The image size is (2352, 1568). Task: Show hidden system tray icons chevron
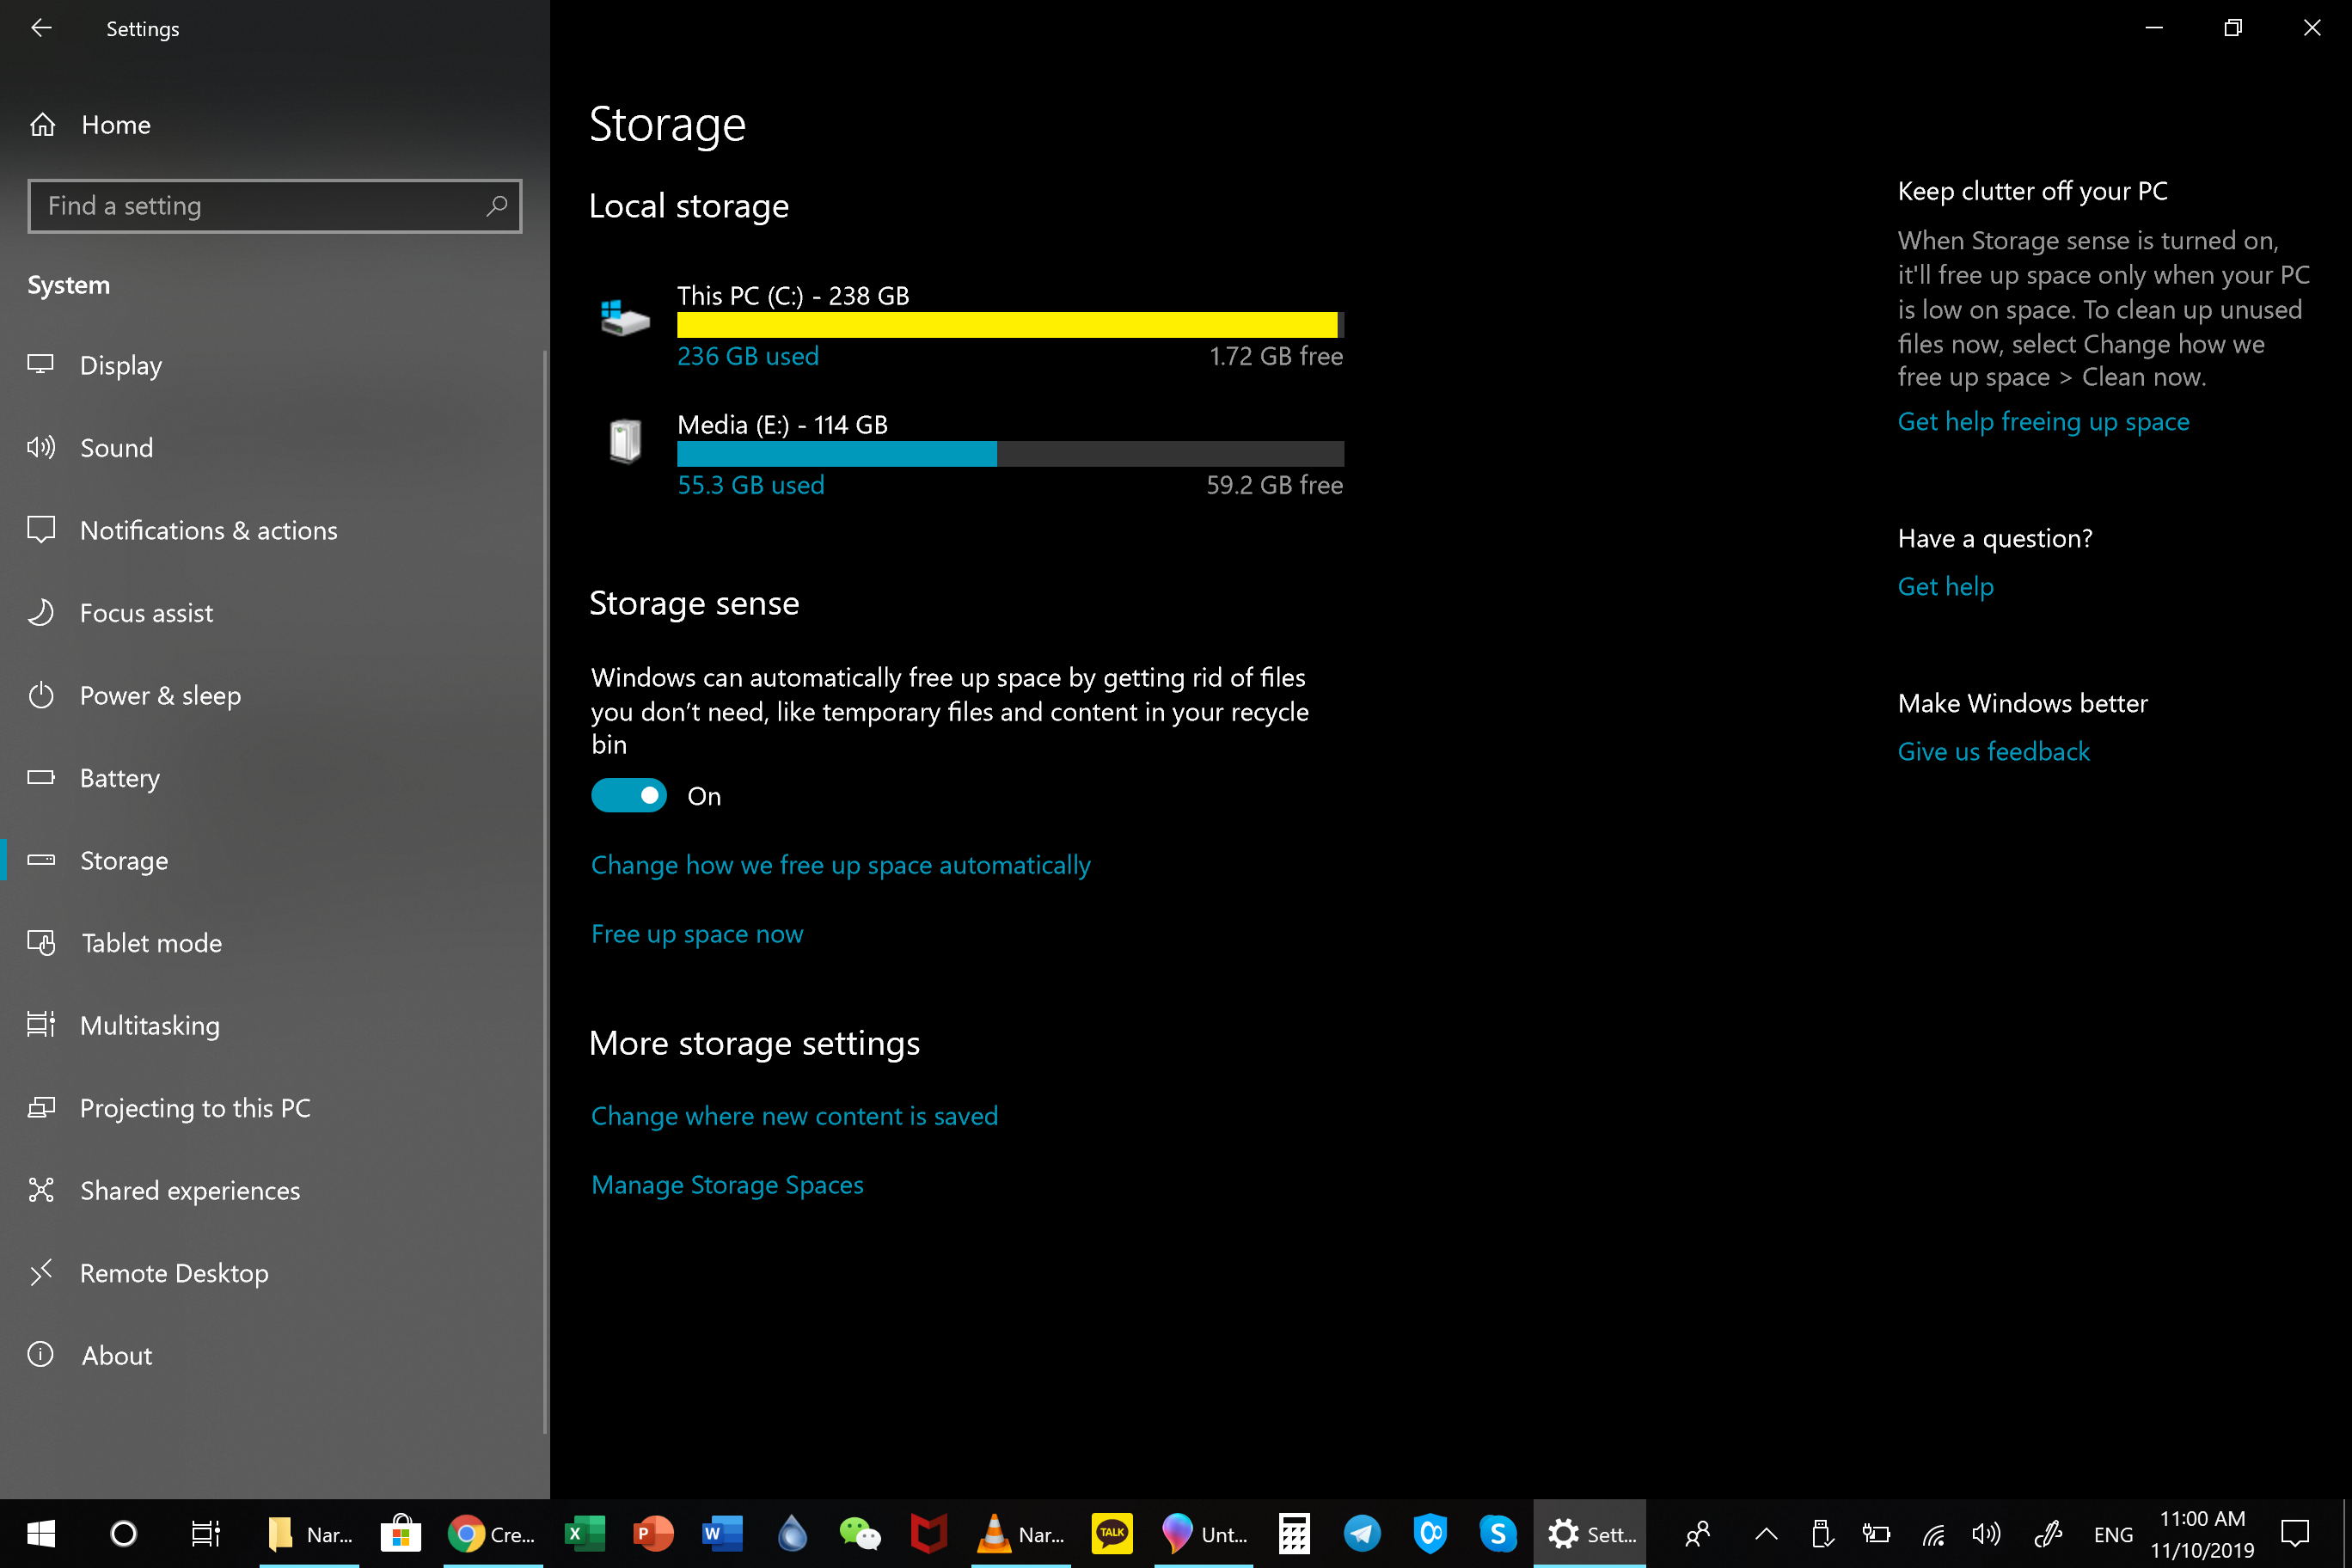pyautogui.click(x=1766, y=1534)
